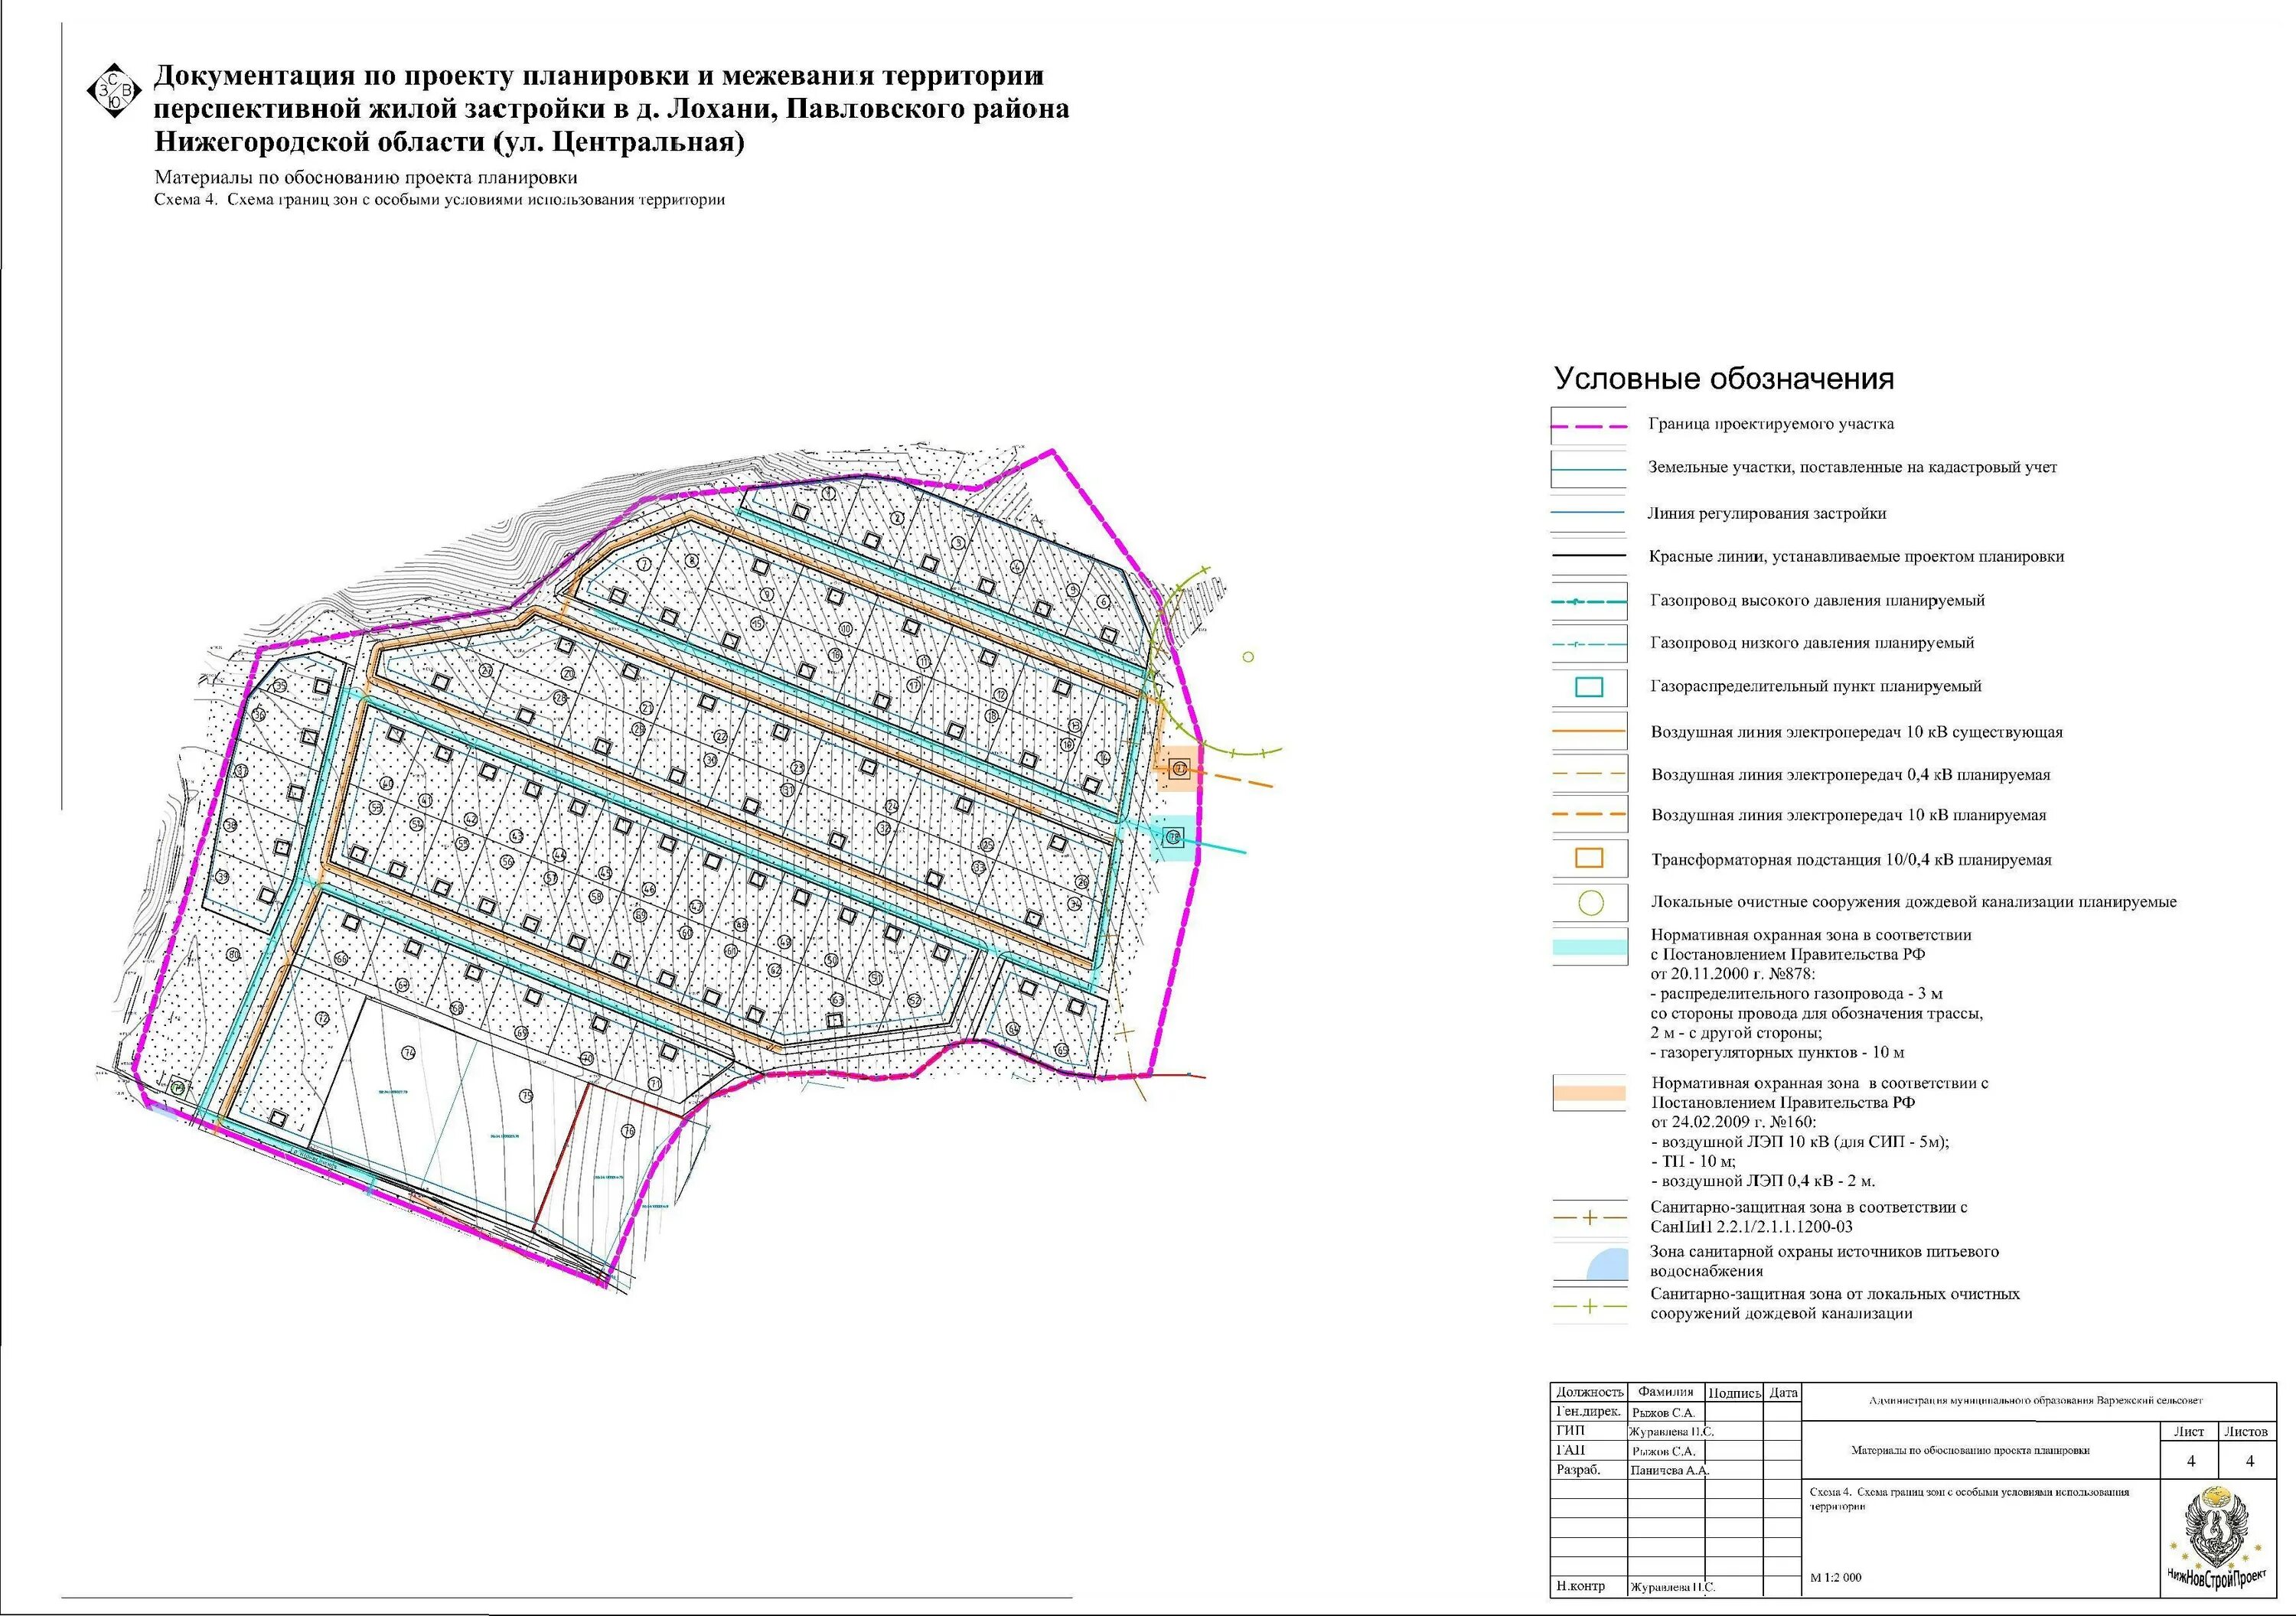Click the 'Администрация муниципального образования' title block line
The width and height of the screenshot is (2296, 1616).
pos(2036,1401)
